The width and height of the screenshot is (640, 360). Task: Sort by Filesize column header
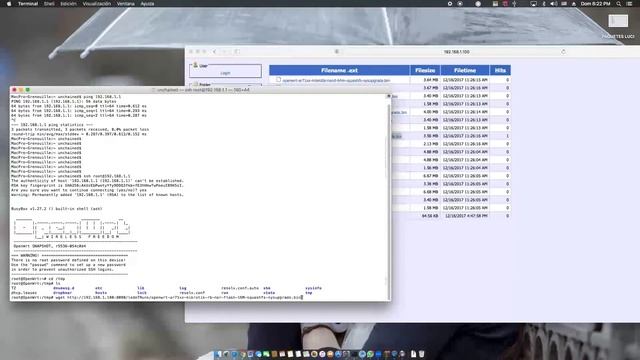(425, 70)
